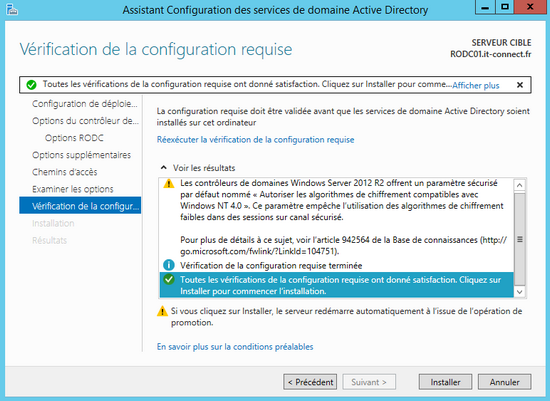The image size is (550, 401).
Task: Click the blue information icon in results
Action: pyautogui.click(x=169, y=265)
